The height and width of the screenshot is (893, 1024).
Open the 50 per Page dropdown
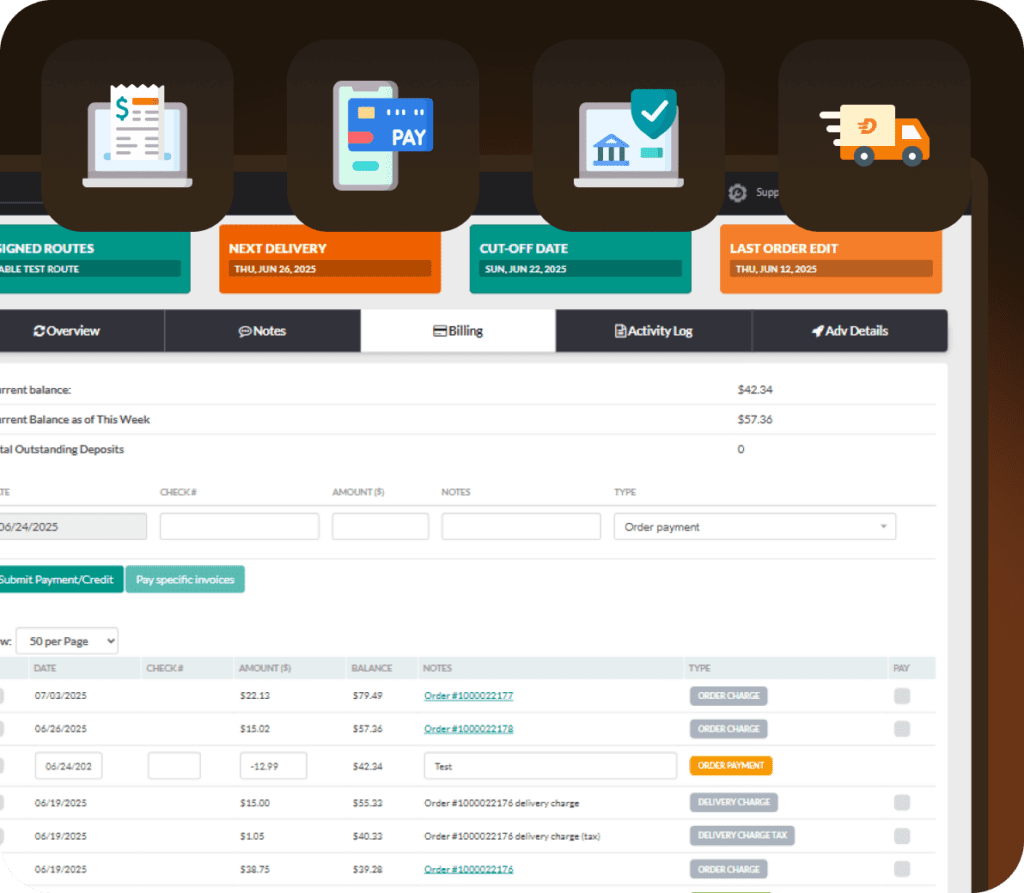[67, 641]
